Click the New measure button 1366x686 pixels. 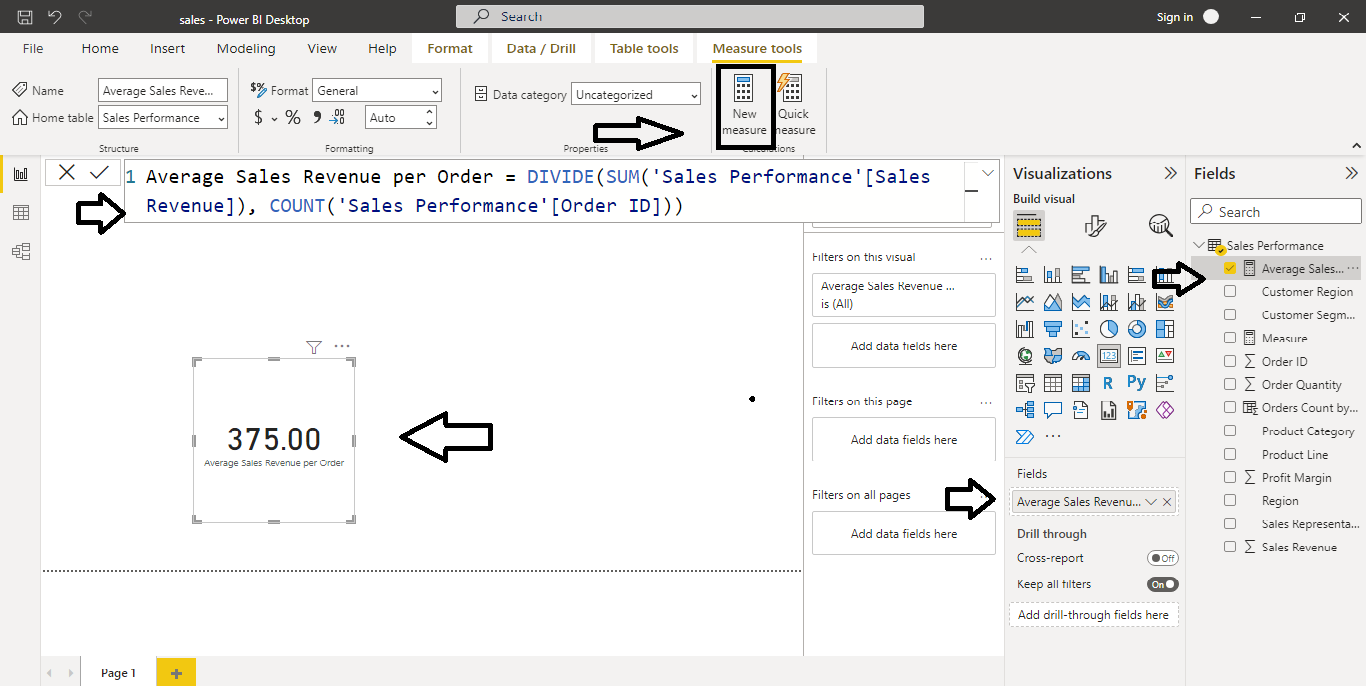point(744,105)
